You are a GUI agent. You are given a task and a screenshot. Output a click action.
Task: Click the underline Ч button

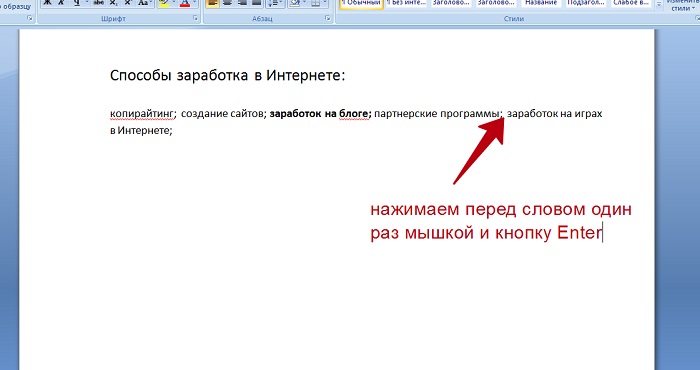click(x=77, y=3)
